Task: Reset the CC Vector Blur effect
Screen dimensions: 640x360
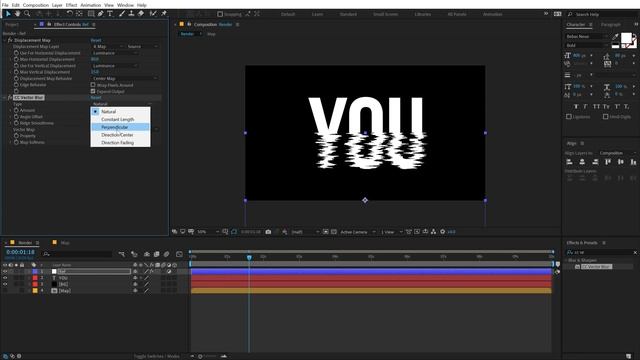Action: click(96, 98)
